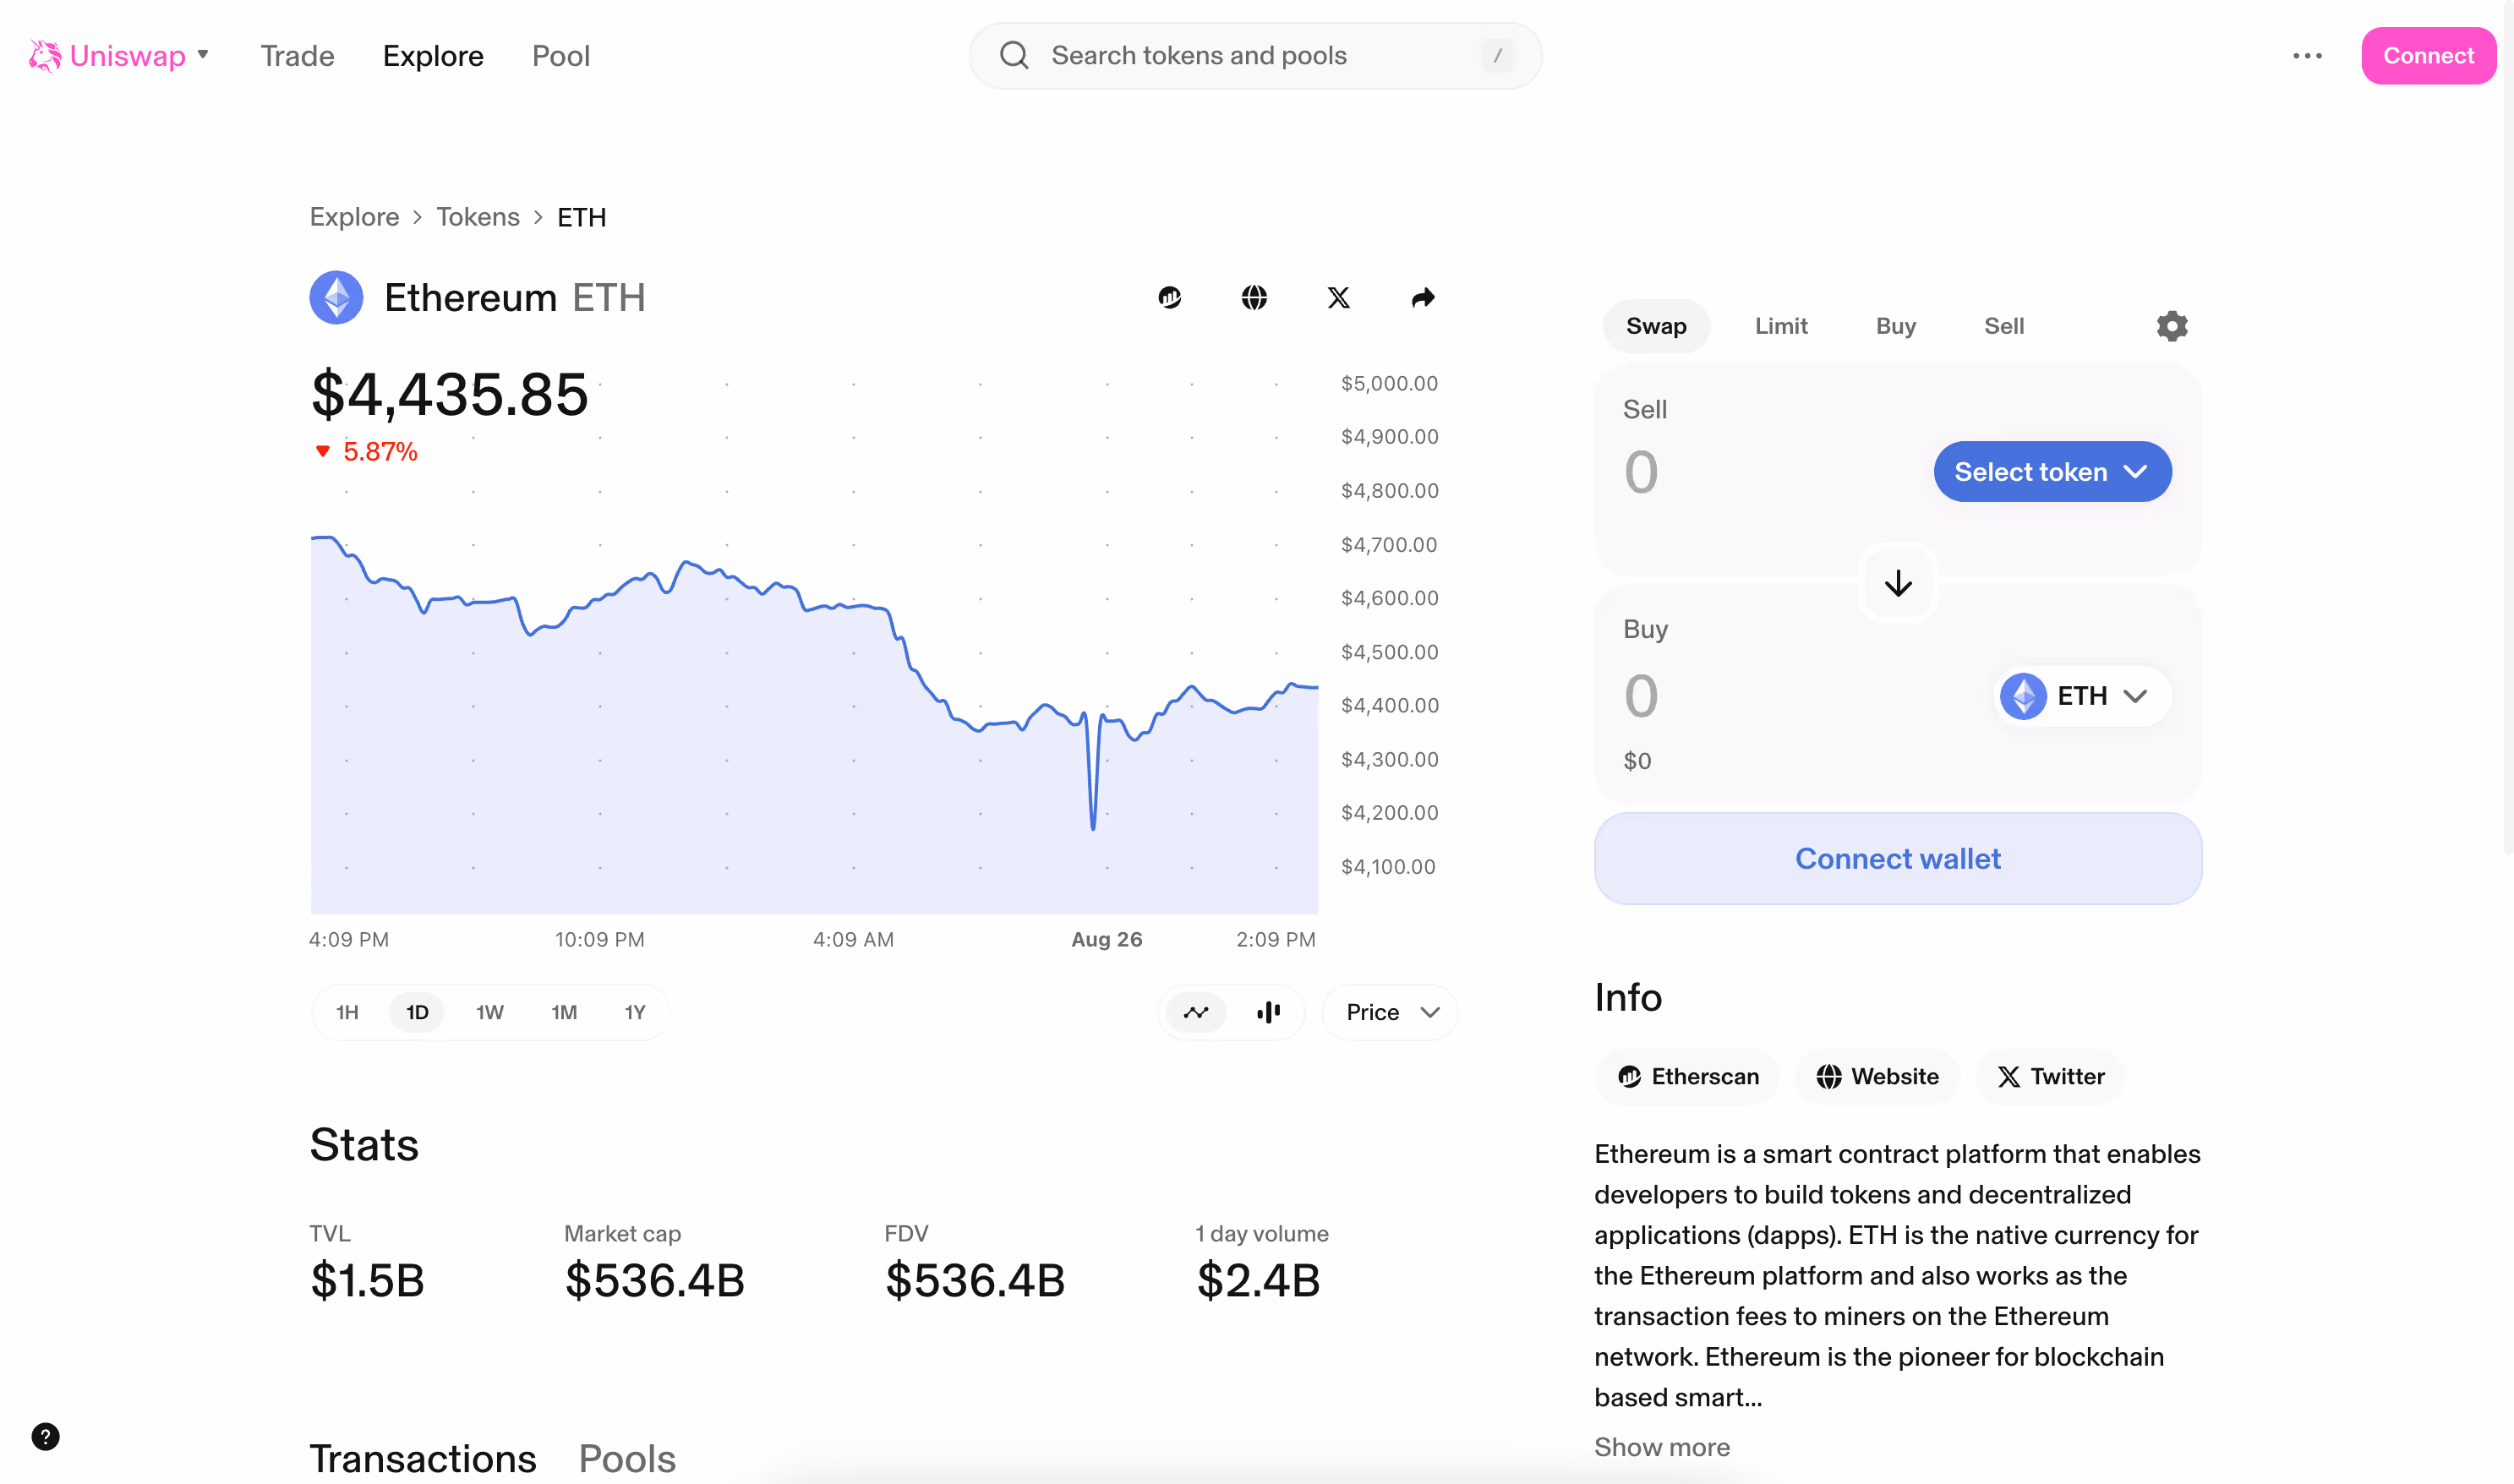Screen dimensions: 2514x1484
Task: Open the Etherscan info link
Action: point(1688,1076)
